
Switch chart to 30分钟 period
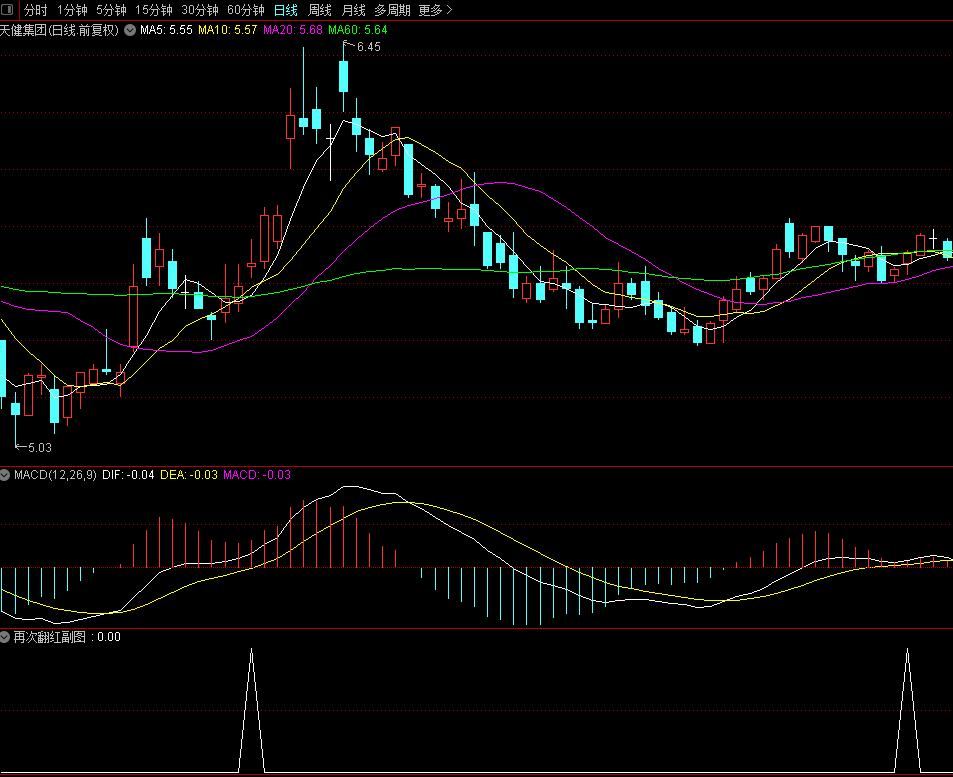tap(199, 10)
